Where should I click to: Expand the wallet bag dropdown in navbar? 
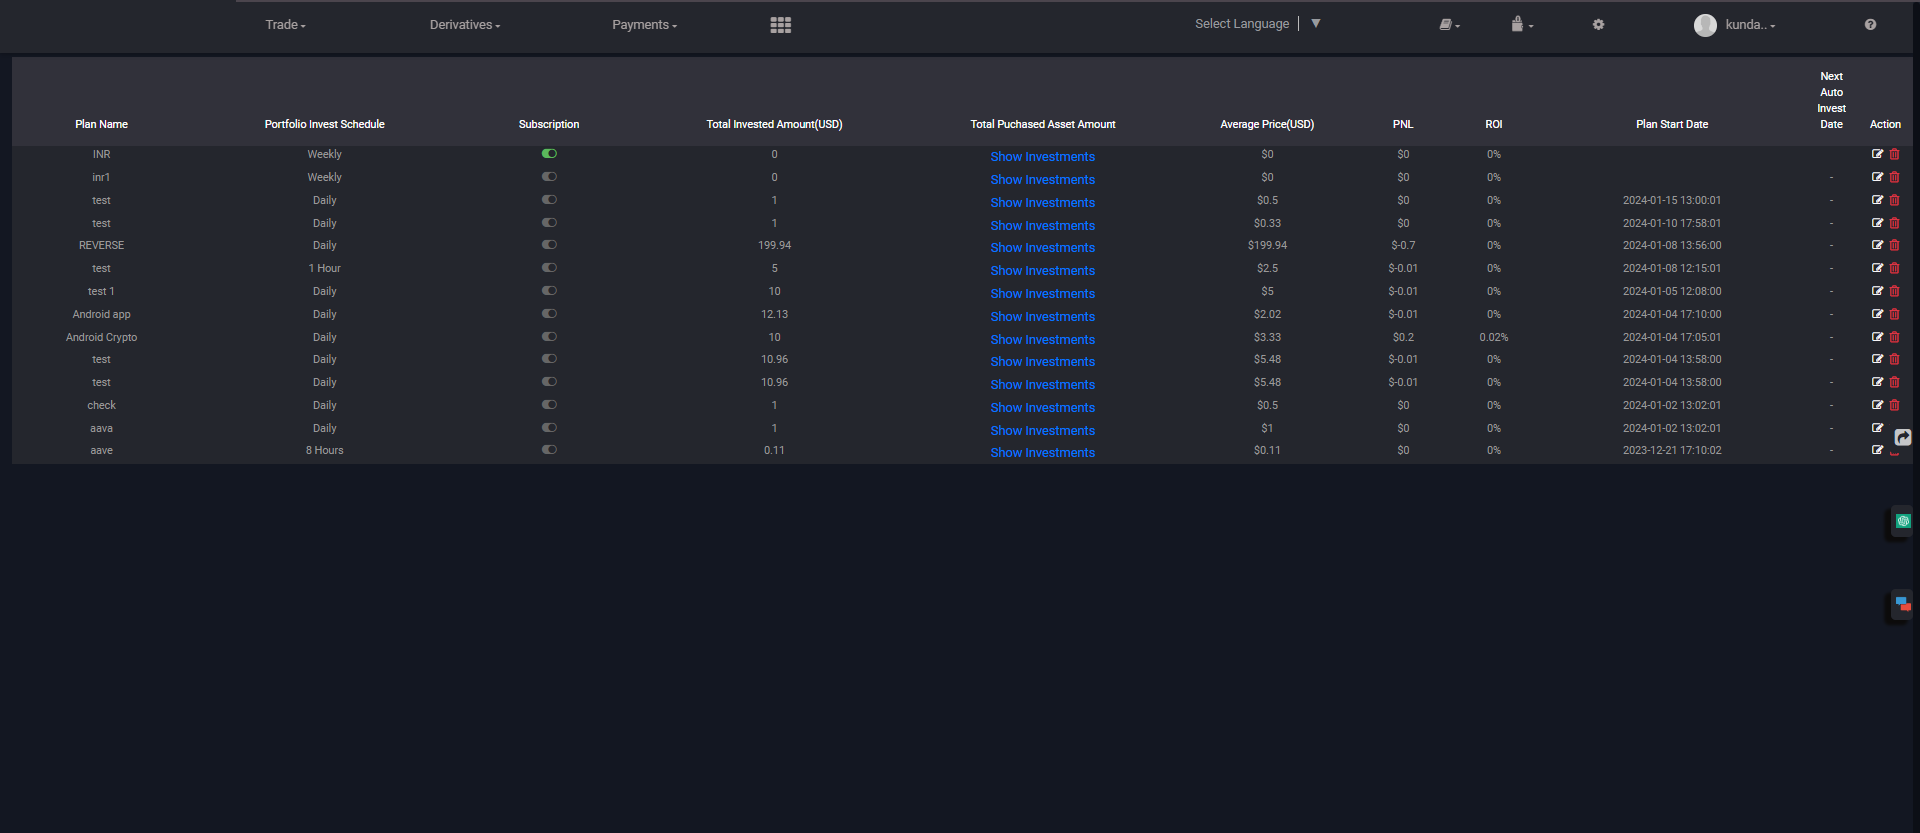[x=1521, y=25]
